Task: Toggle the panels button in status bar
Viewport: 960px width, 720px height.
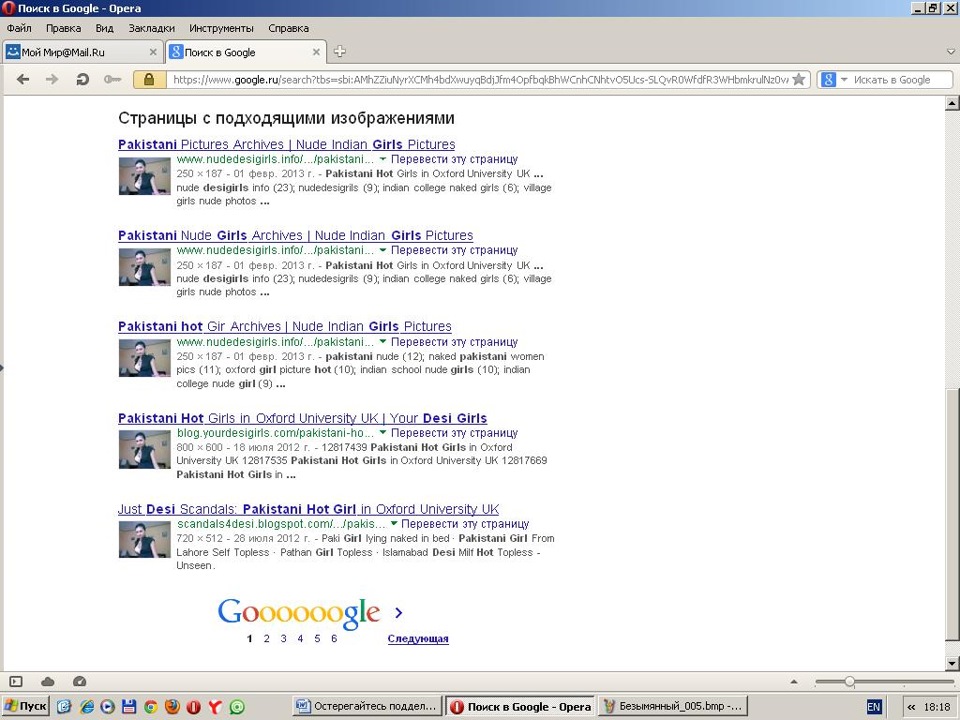Action: point(16,681)
